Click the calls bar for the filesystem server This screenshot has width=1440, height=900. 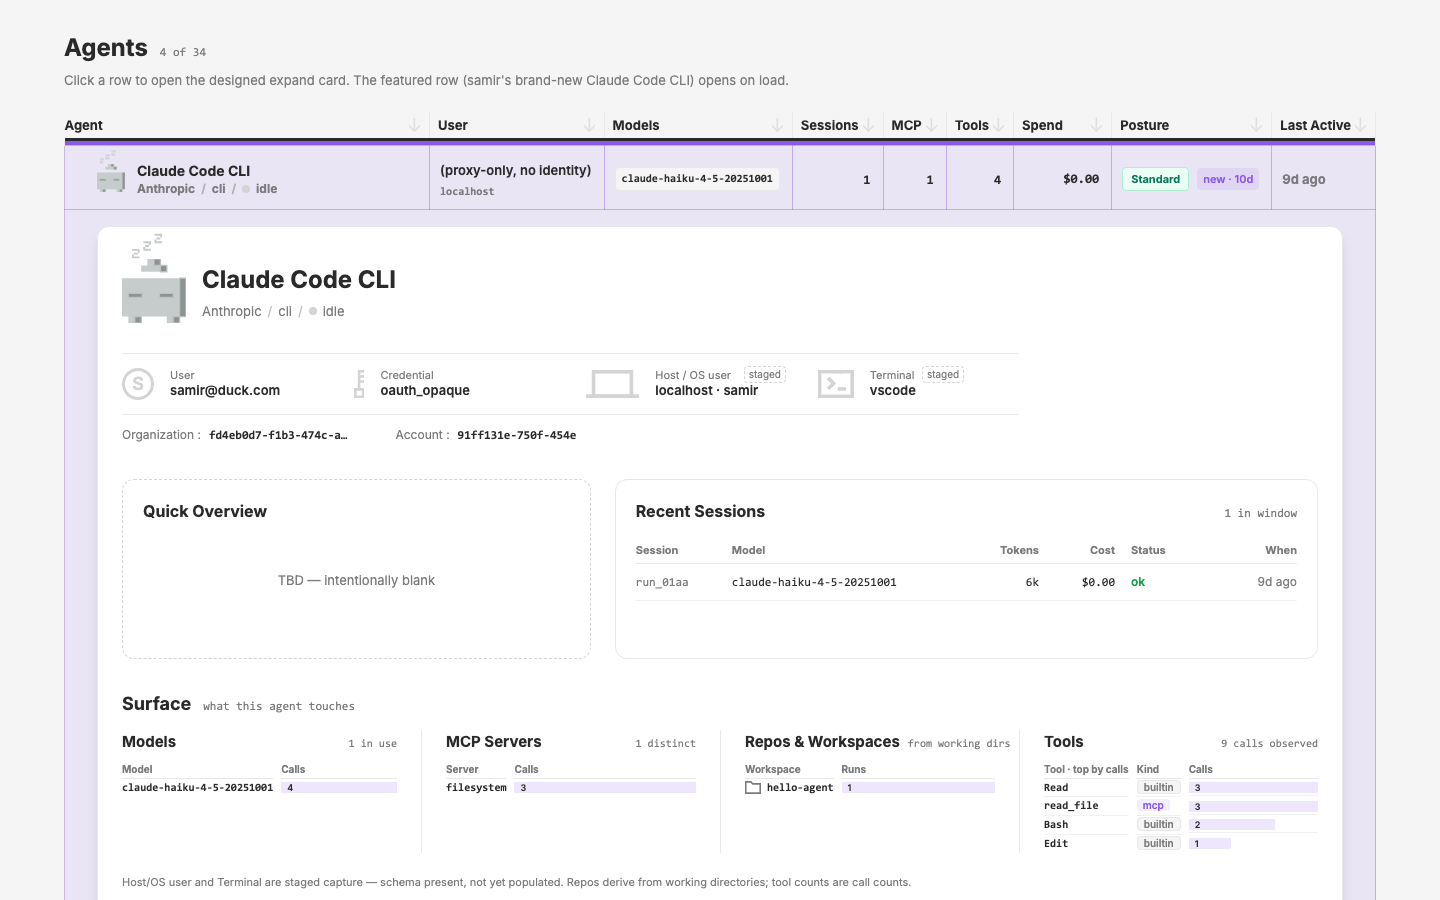[x=605, y=788]
